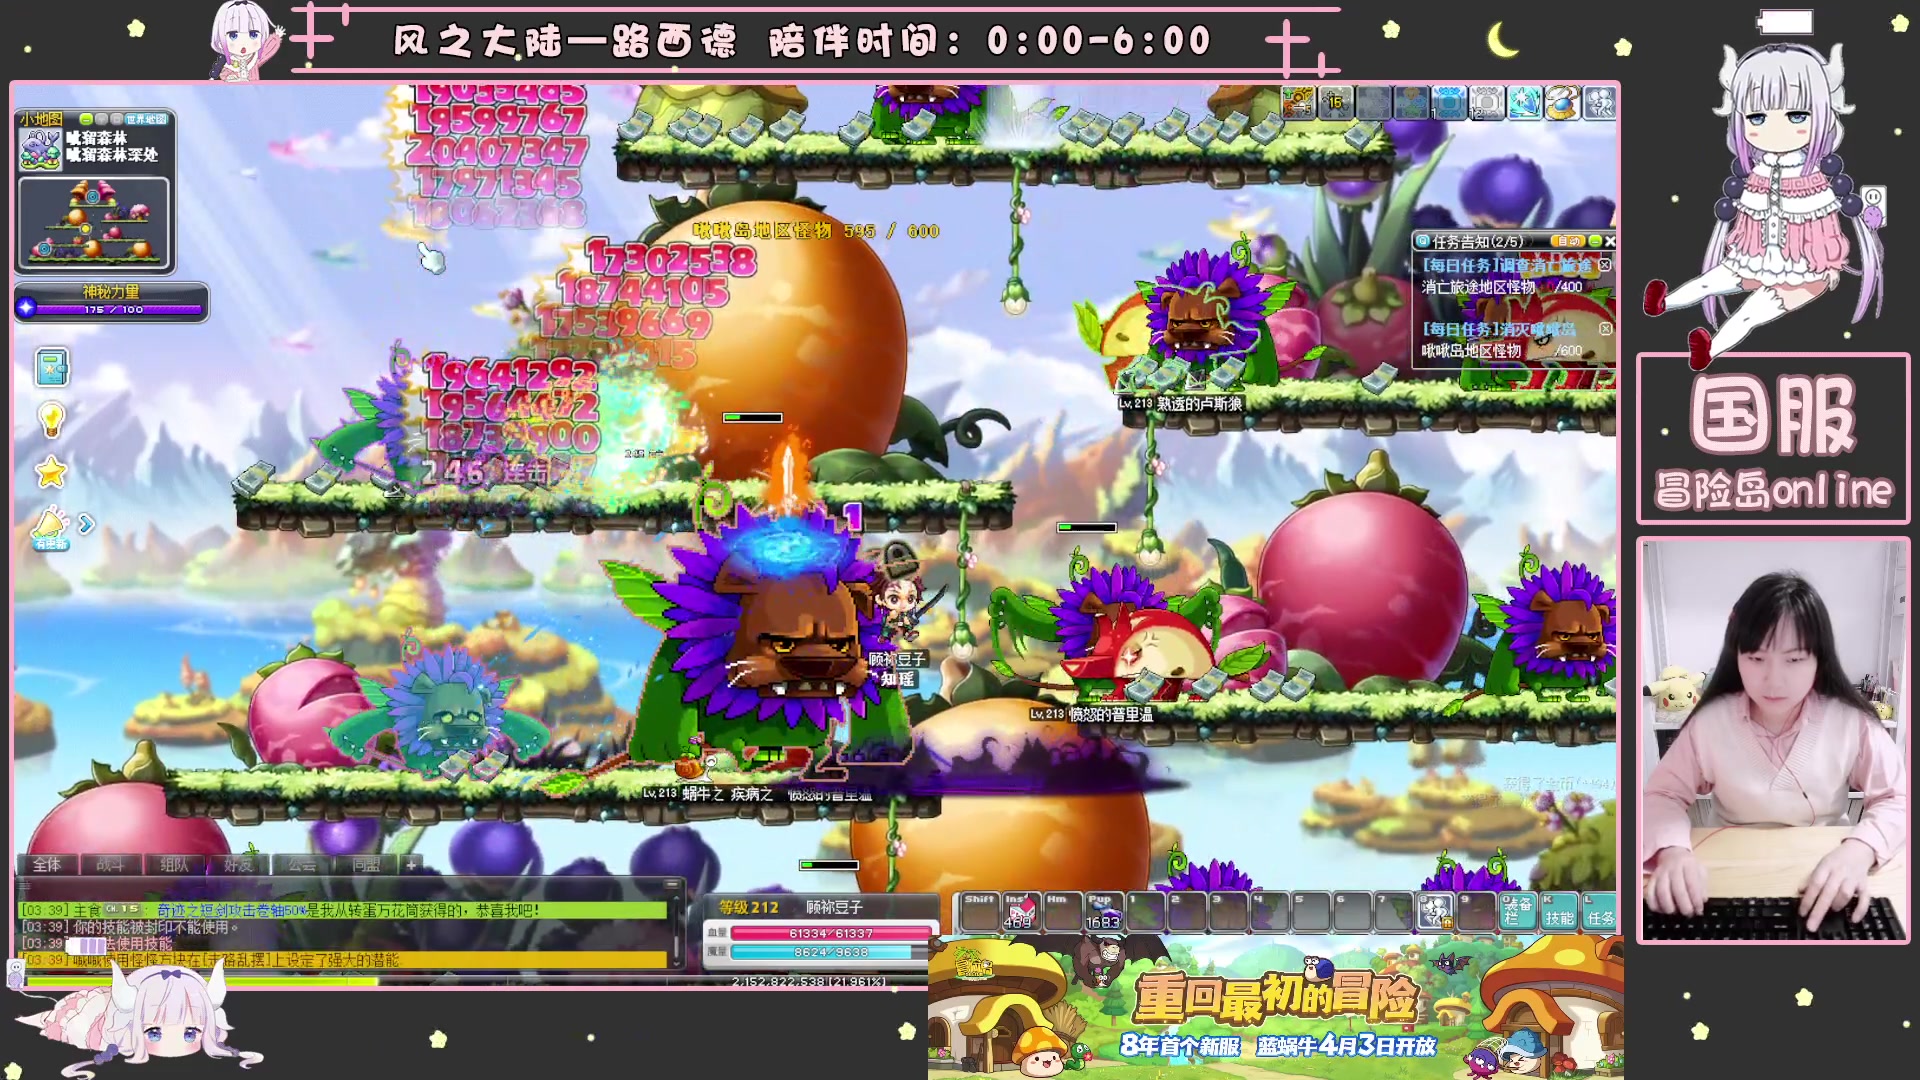Click the arcane force star orb icon
1920x1080 pixels.
point(27,308)
